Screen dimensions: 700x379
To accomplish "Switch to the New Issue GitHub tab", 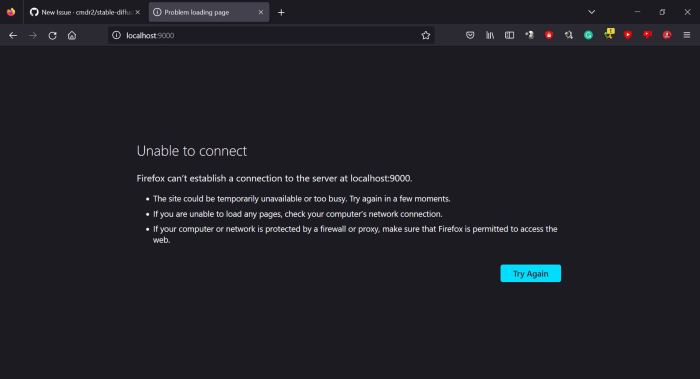I will point(85,12).
